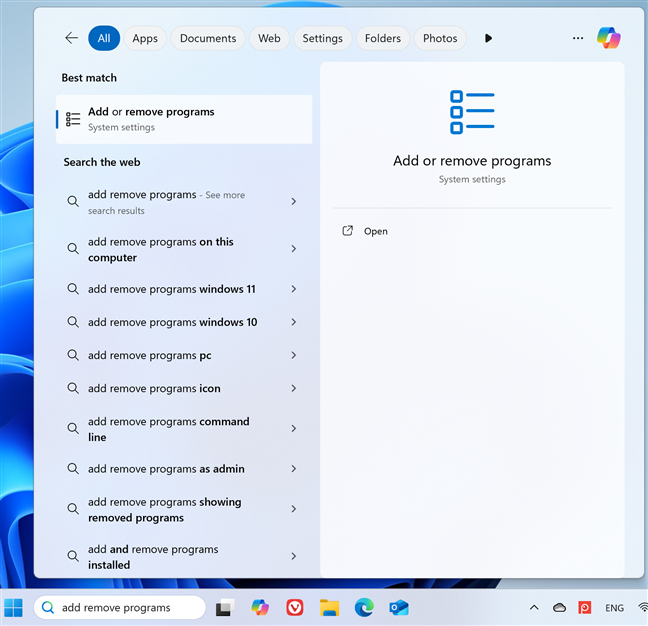This screenshot has width=648, height=626.
Task: Open Task View from the taskbar
Action: coord(225,607)
